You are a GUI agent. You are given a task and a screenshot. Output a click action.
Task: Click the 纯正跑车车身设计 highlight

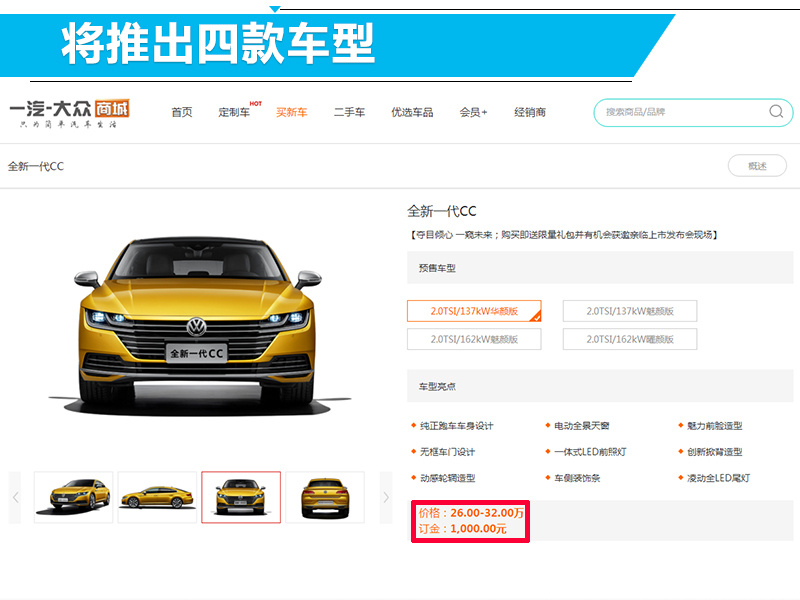point(456,426)
